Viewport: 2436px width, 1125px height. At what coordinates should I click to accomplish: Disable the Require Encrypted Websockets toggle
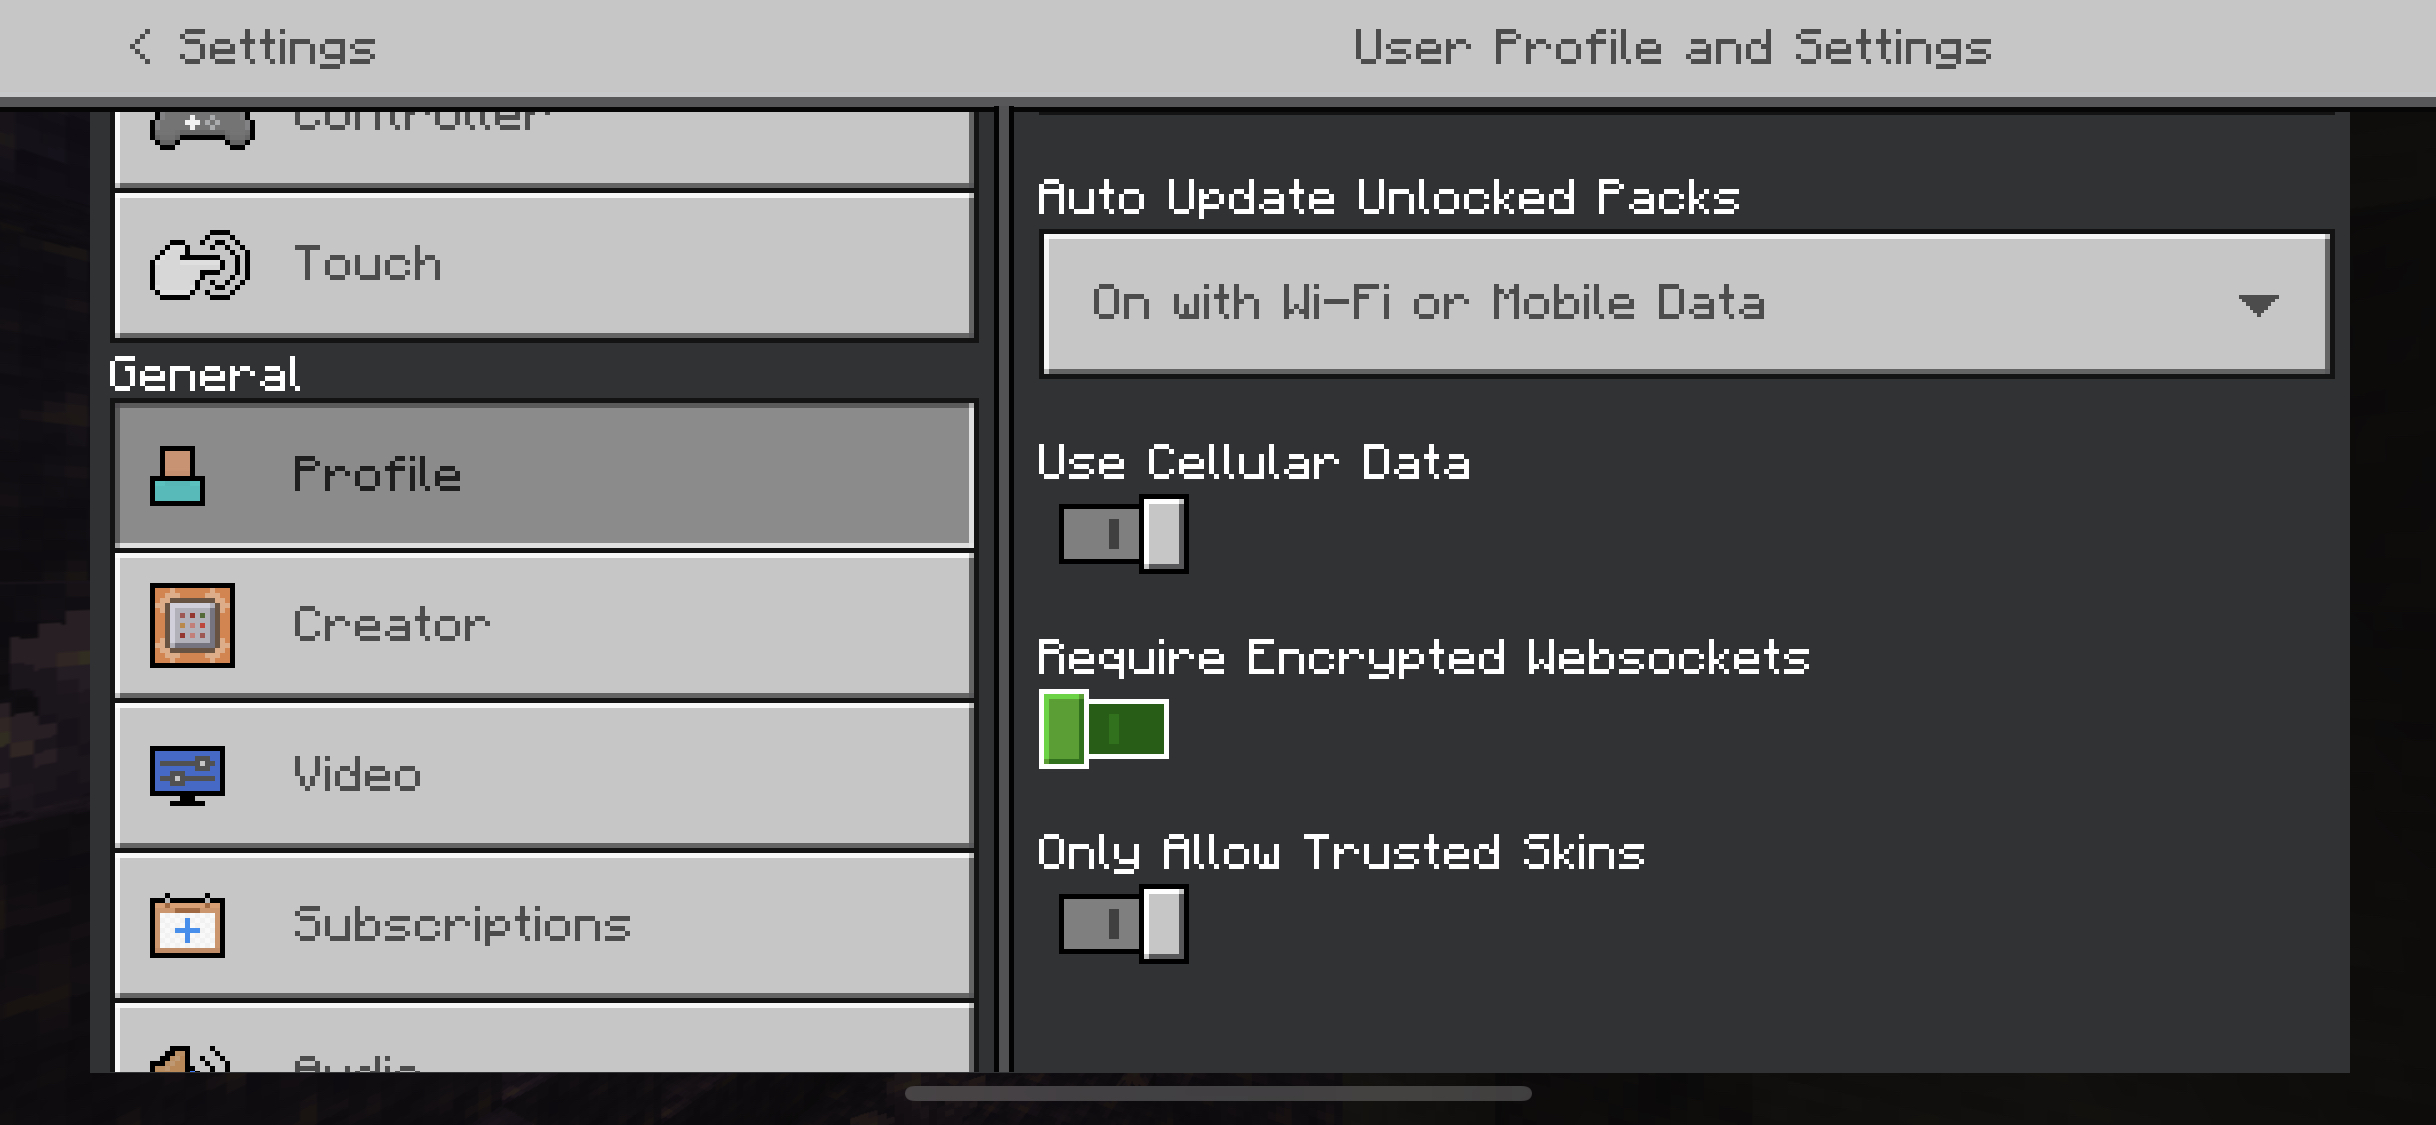(x=1103, y=729)
